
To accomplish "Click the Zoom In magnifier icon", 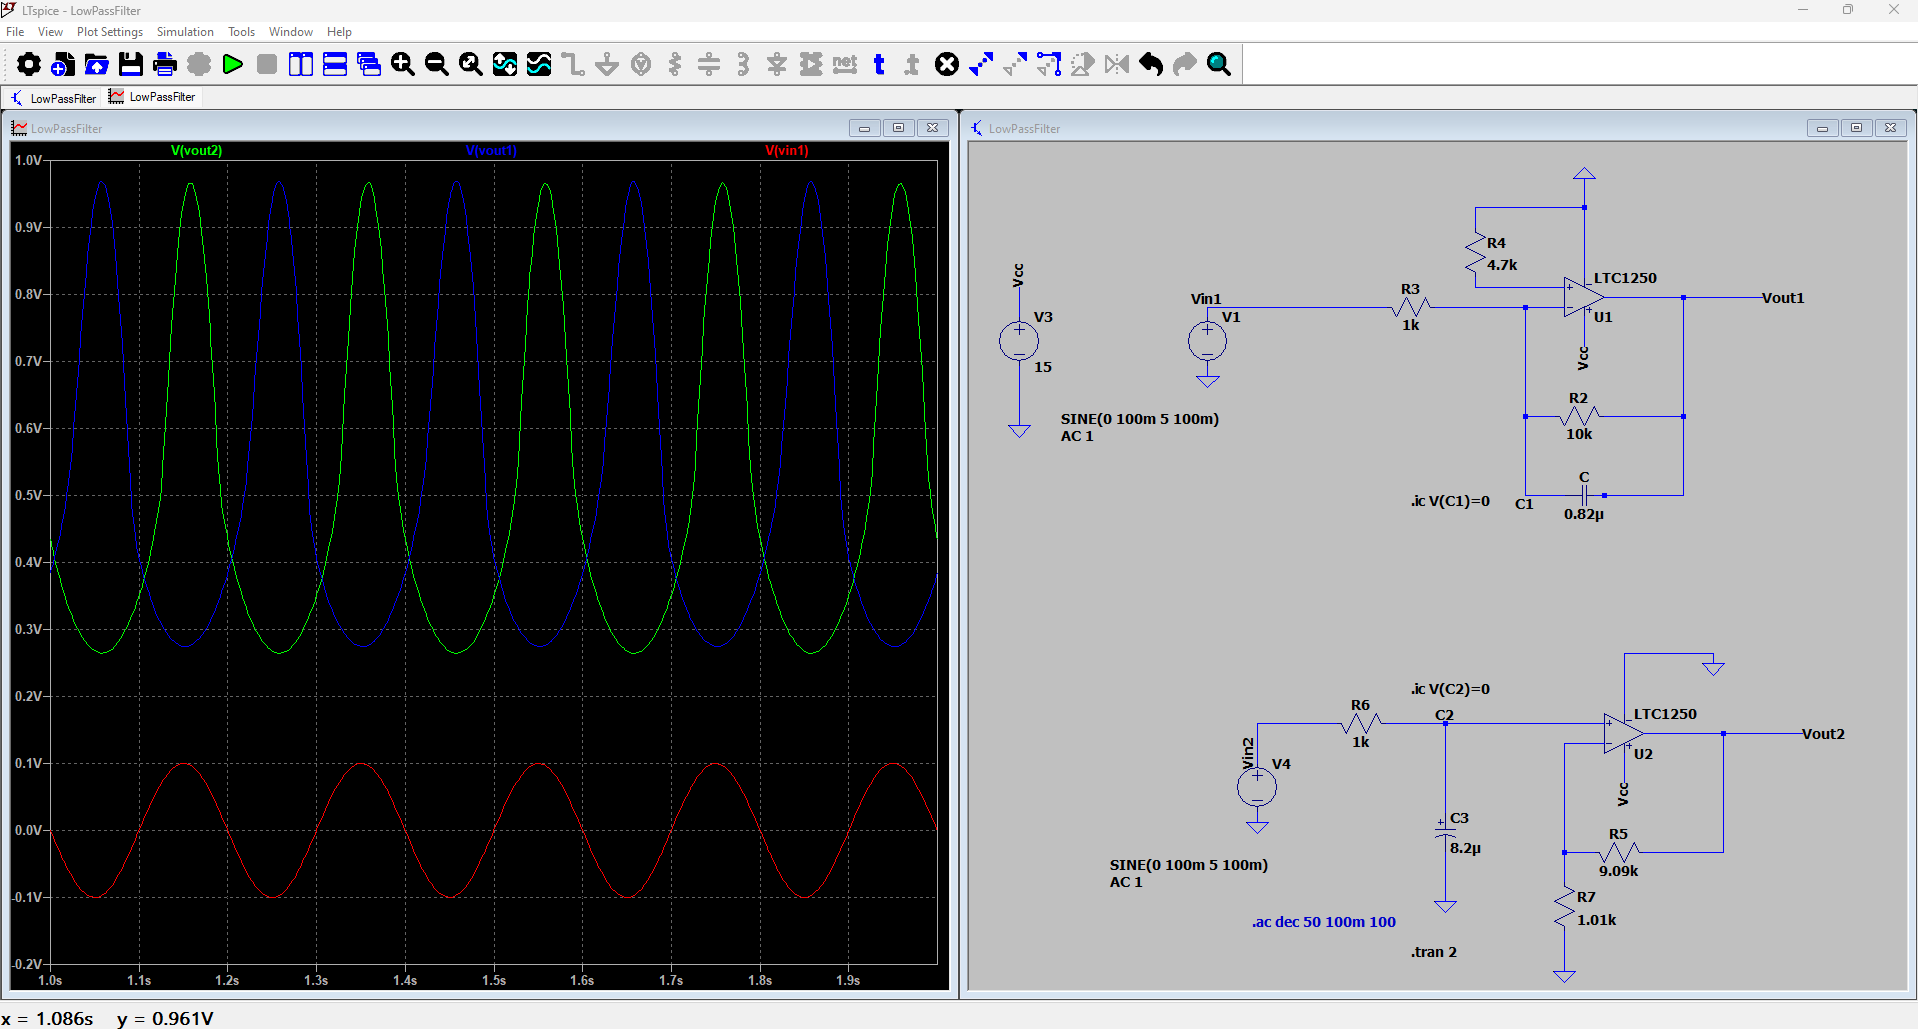I will pos(403,65).
